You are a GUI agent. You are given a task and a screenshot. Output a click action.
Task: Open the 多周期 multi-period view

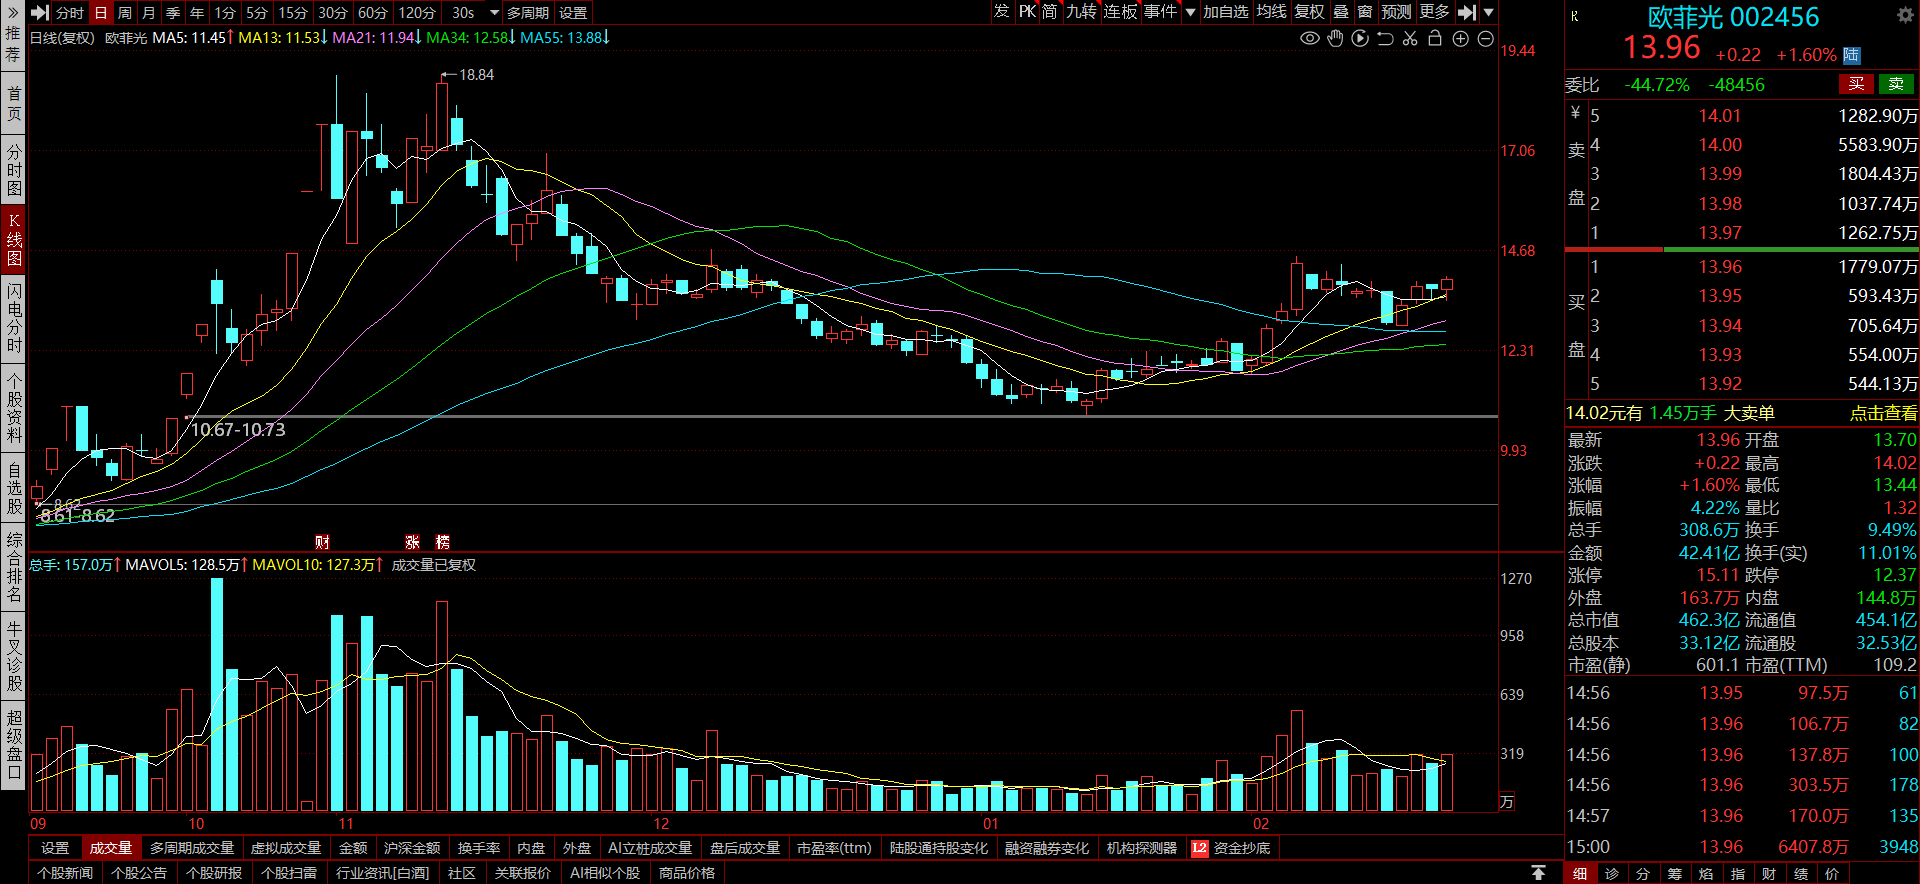[527, 12]
